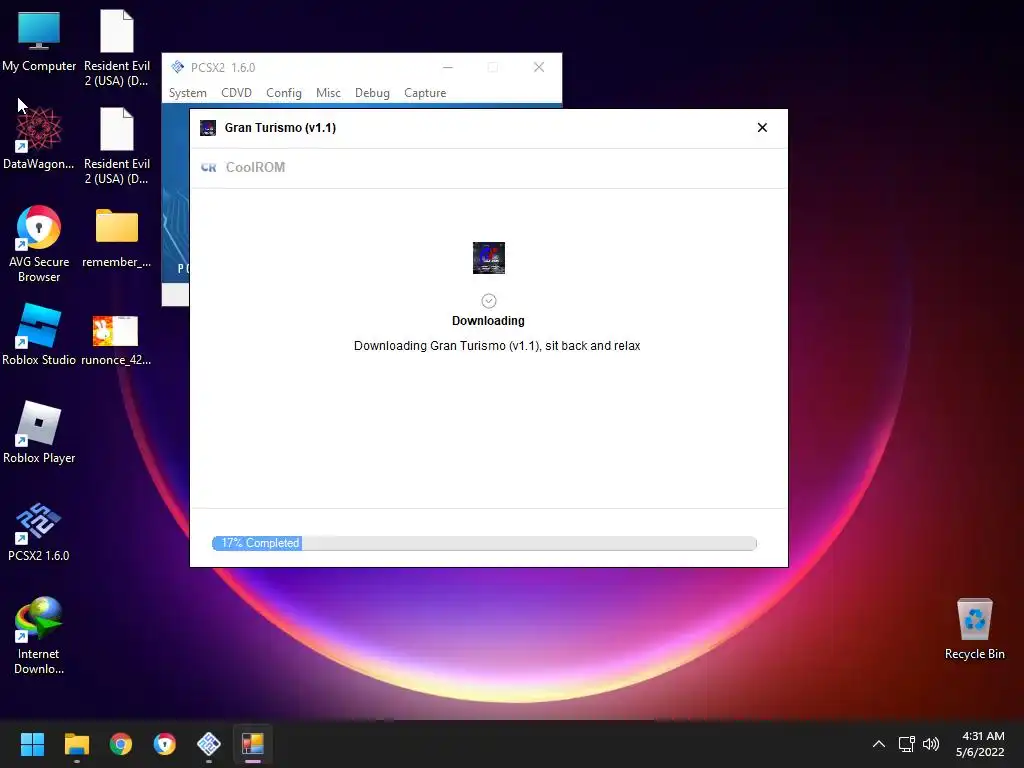This screenshot has height=768, width=1024.
Task: Switch to PCSX2 taskbar icon
Action: [209, 744]
